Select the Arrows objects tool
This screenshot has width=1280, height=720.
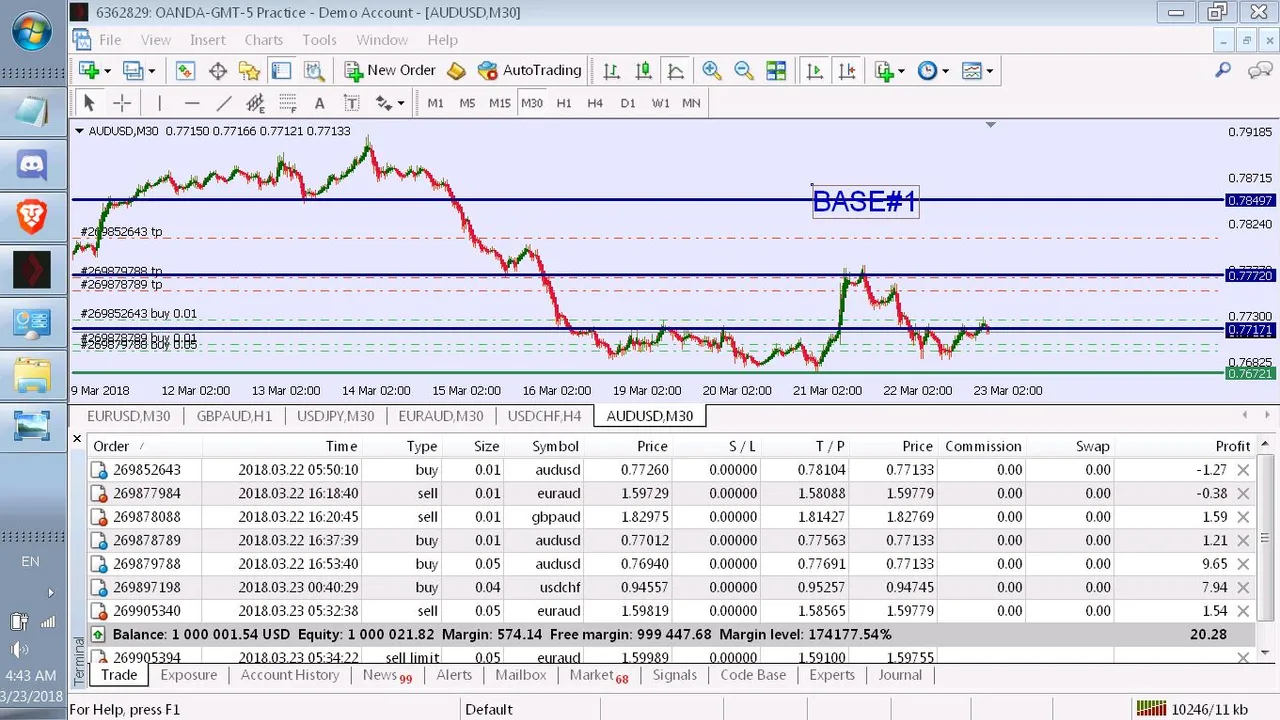[384, 102]
